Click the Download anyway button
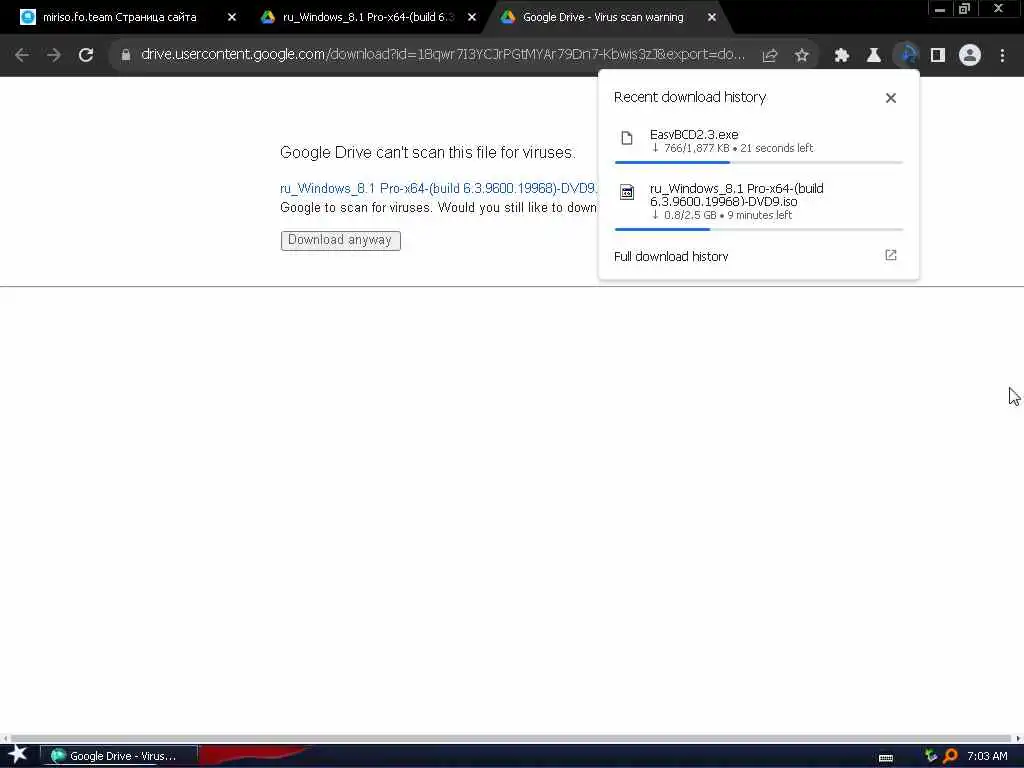Image resolution: width=1024 pixels, height=768 pixels. tap(340, 240)
